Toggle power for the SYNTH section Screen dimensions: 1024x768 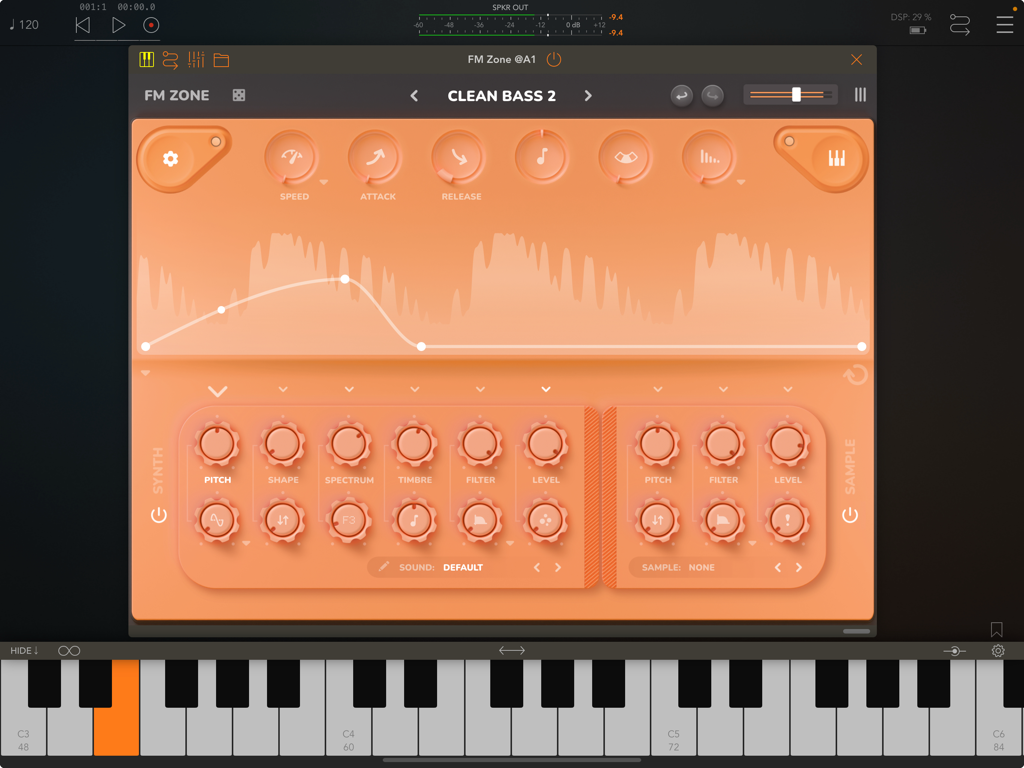coord(160,516)
